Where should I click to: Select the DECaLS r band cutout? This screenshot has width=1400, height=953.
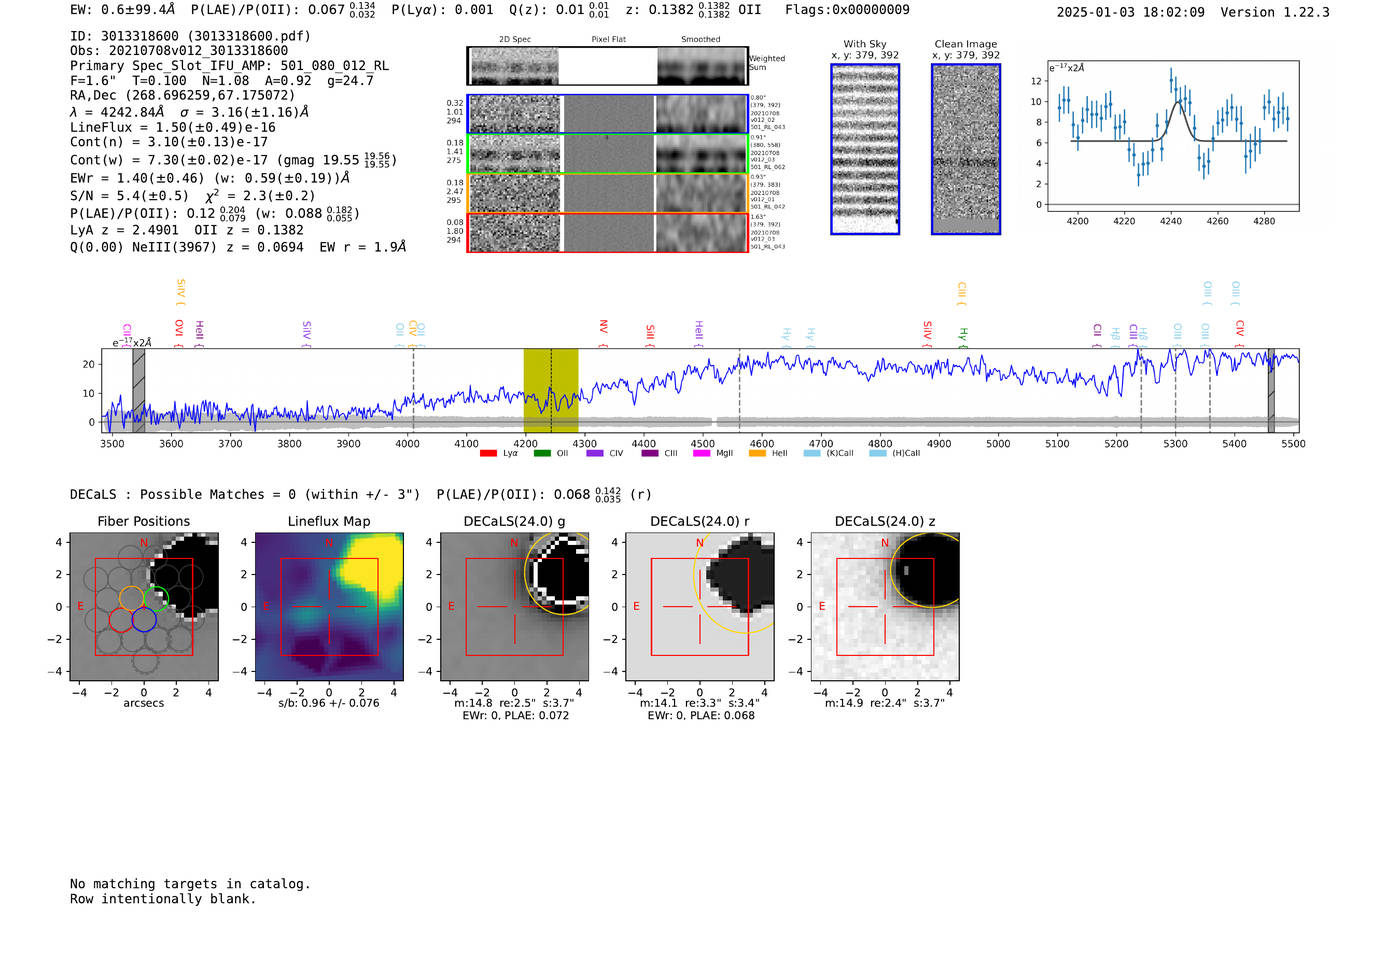[x=700, y=607]
